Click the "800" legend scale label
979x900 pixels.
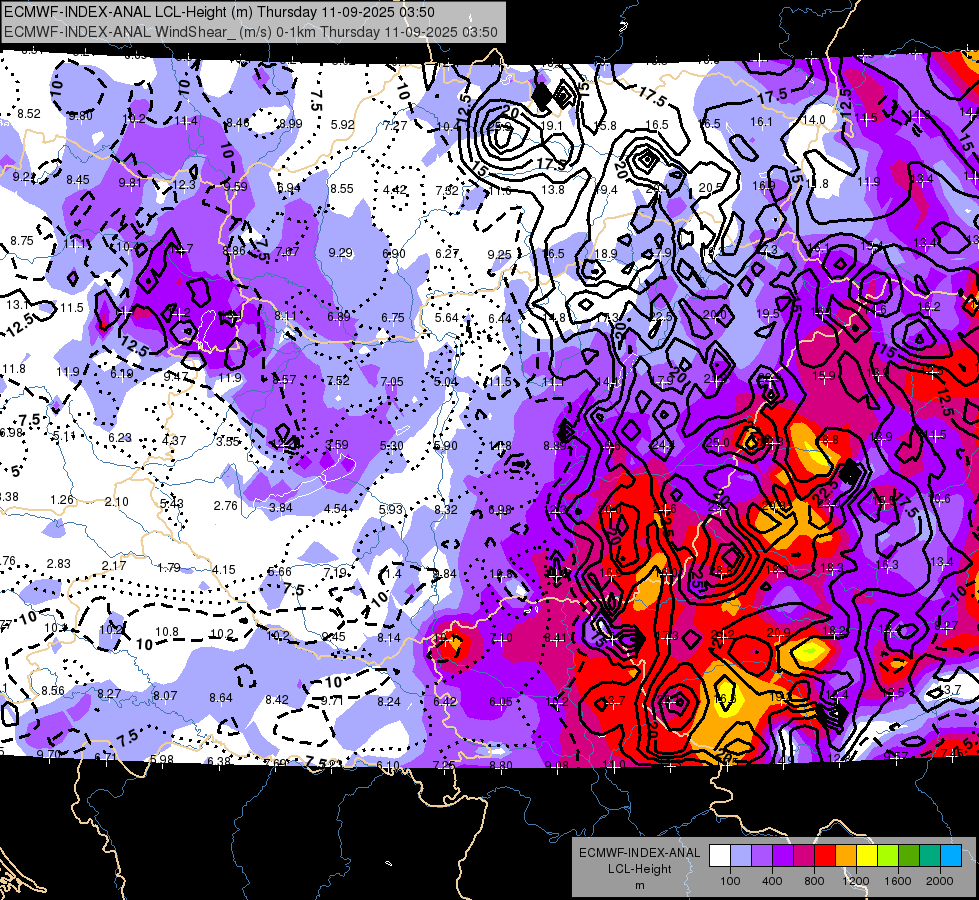click(814, 881)
